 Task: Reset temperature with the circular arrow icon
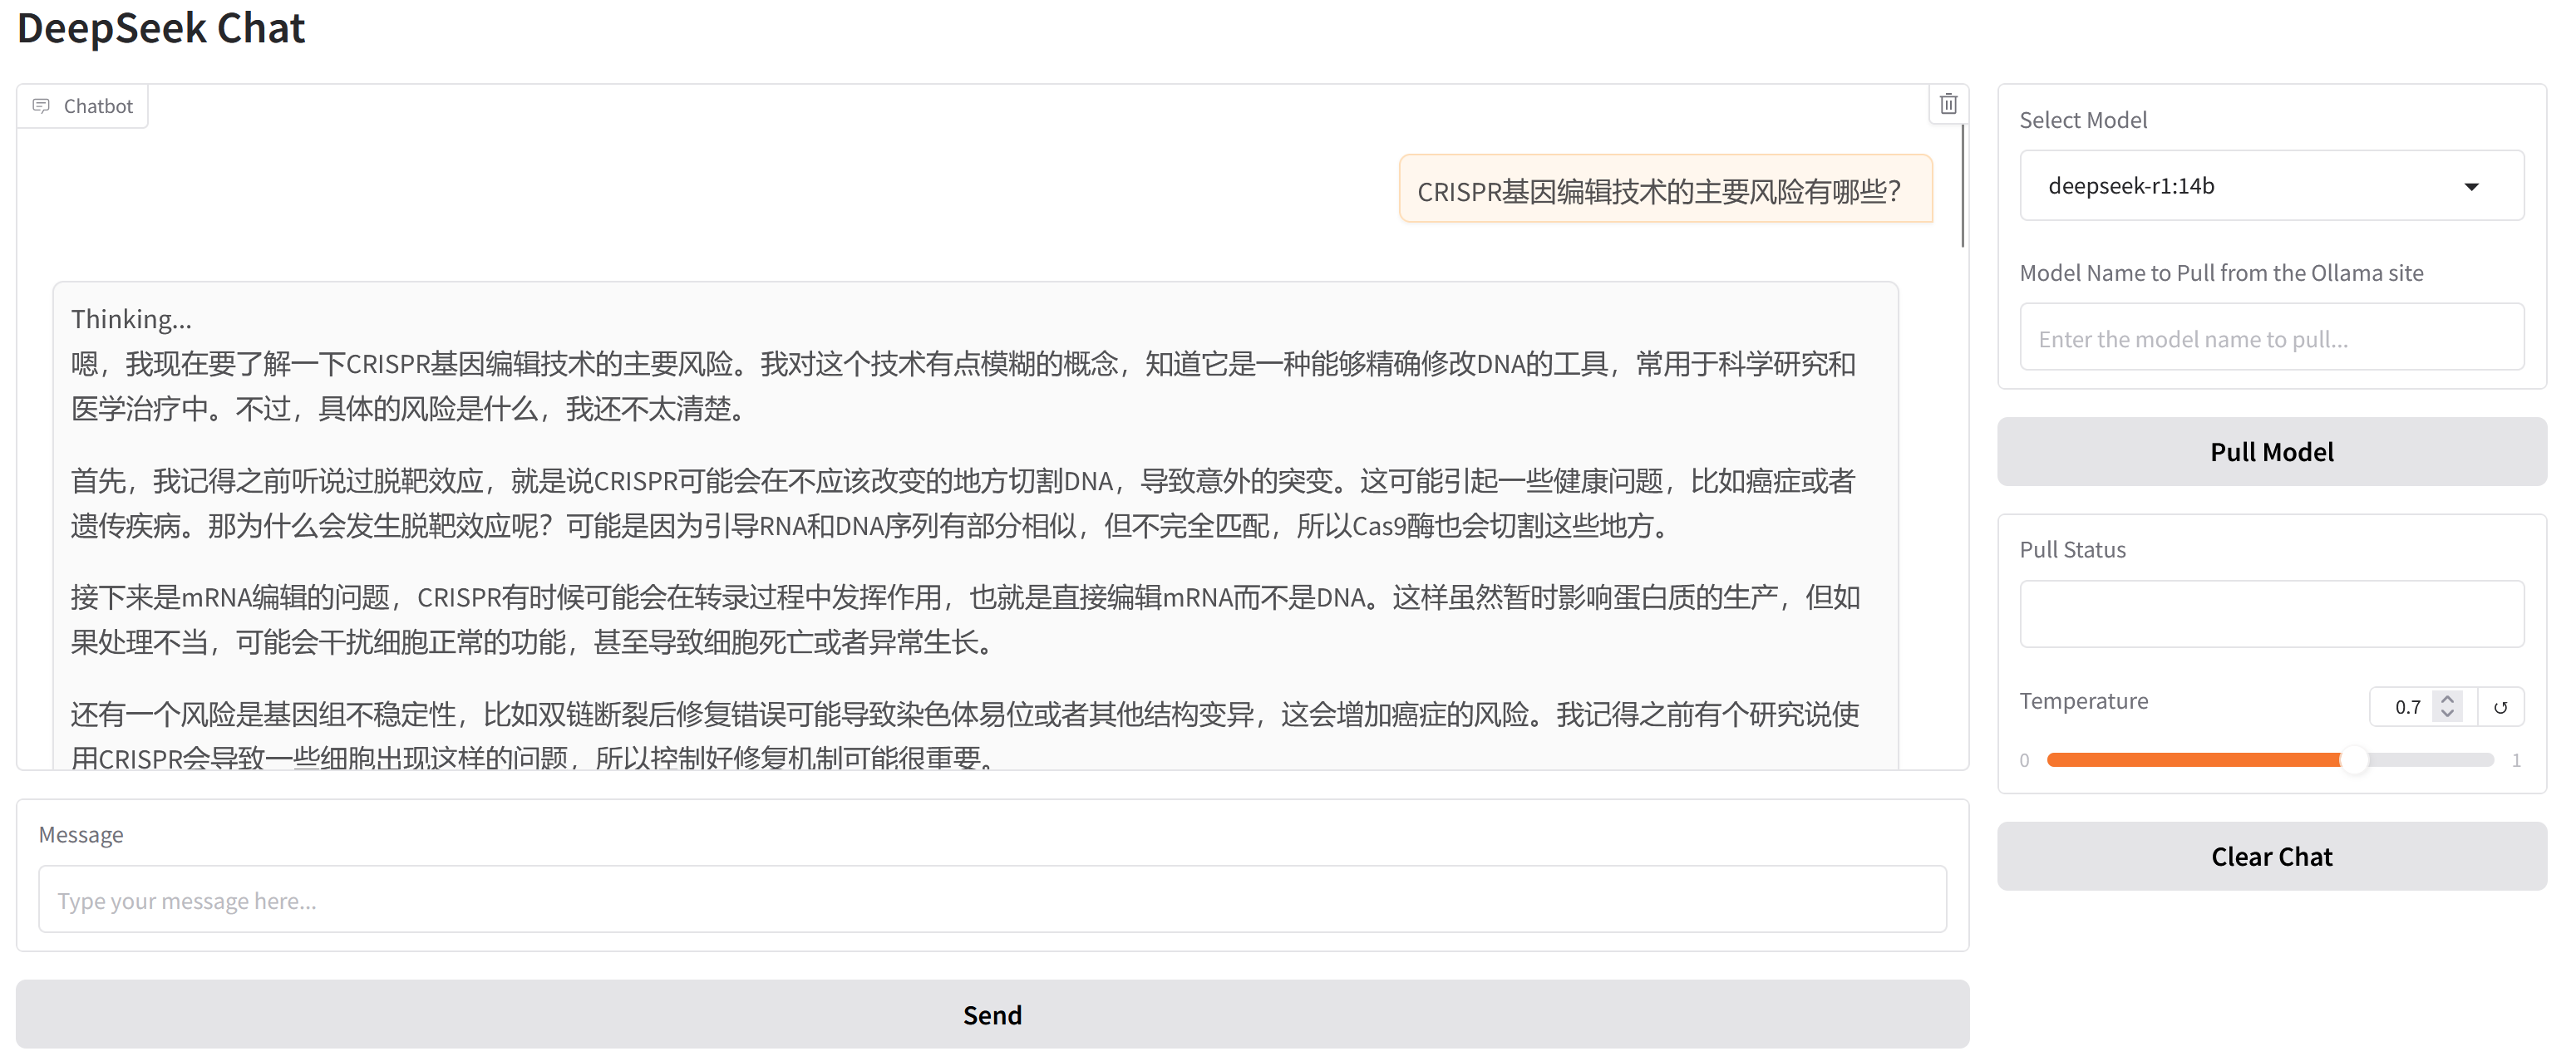(x=2500, y=707)
